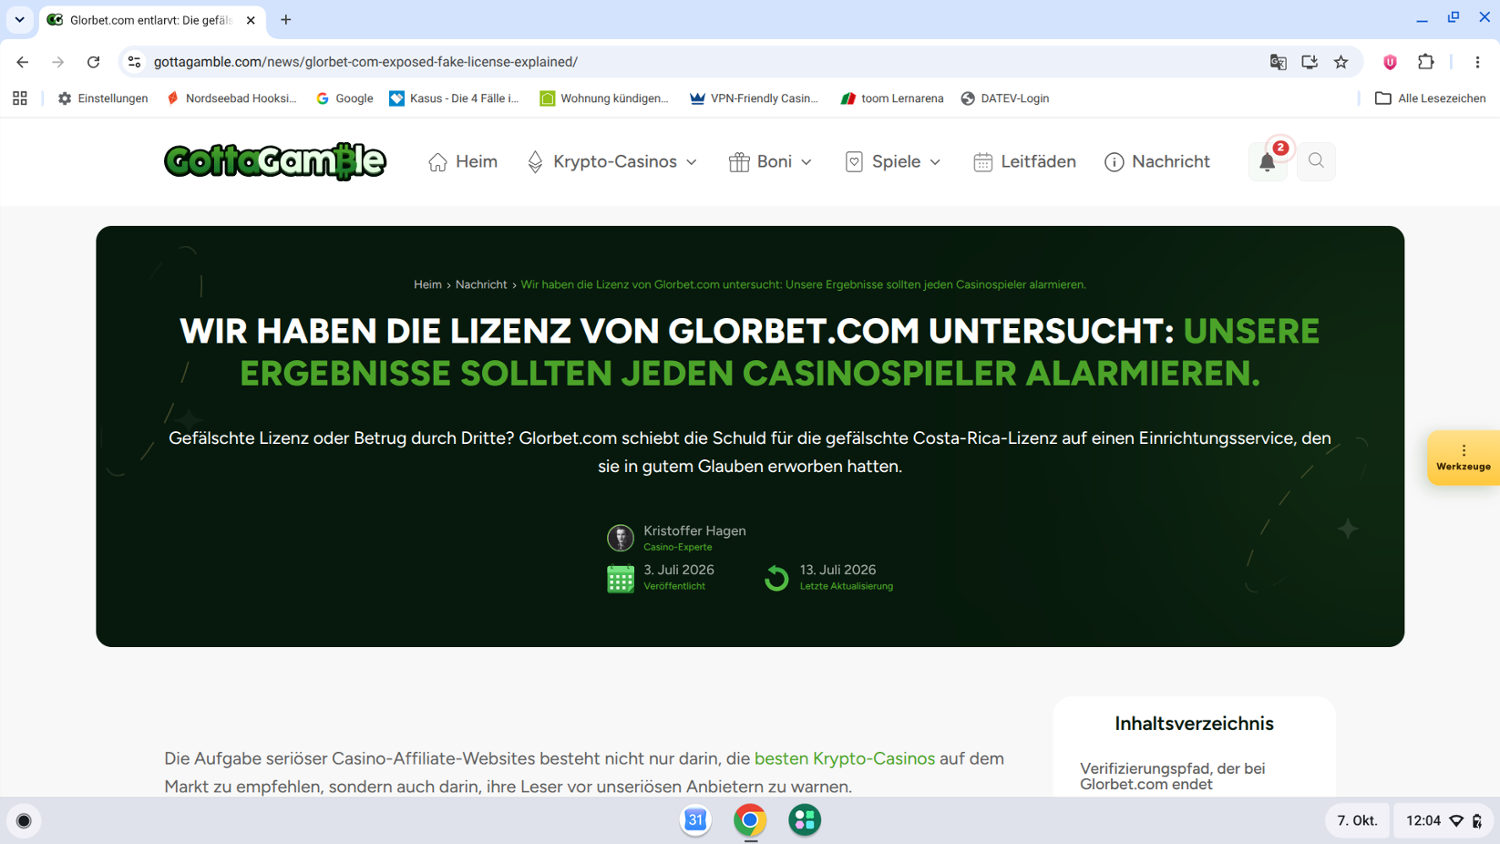
Task: Open Calendar app in the shelf
Action: pyautogui.click(x=695, y=820)
